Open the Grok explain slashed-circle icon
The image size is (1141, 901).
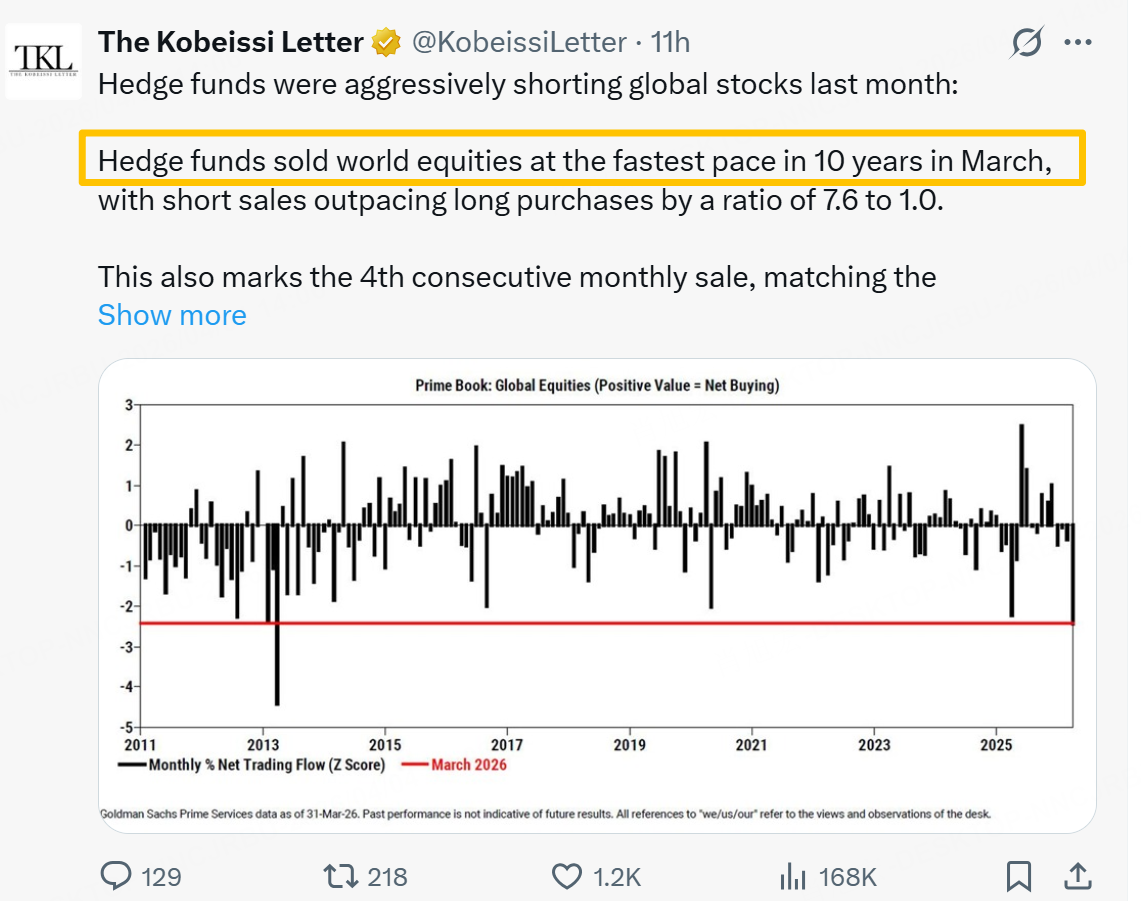1027,42
